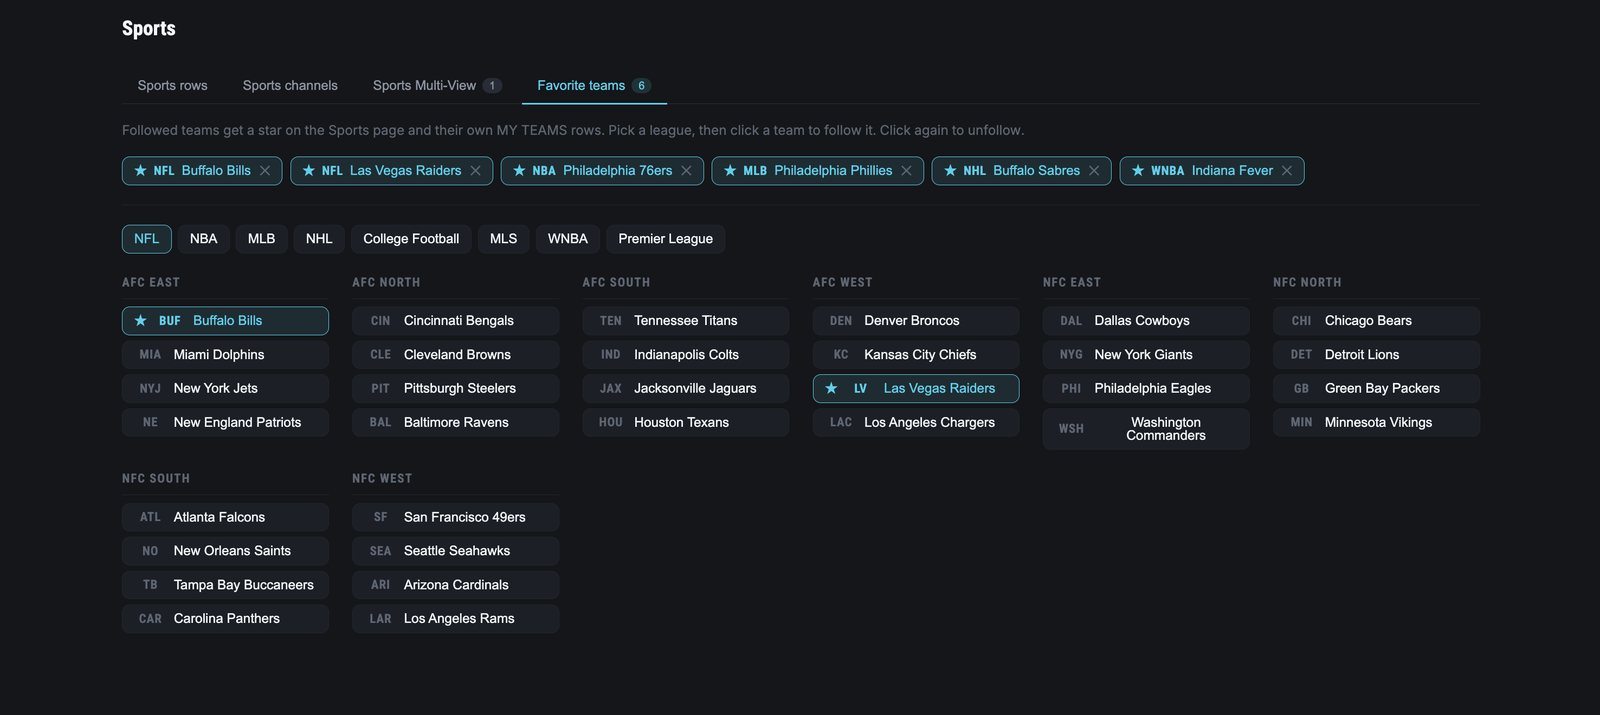Click Dallas Cowboys team button
Screen dimensions: 1600x715
pyautogui.click(x=1146, y=321)
